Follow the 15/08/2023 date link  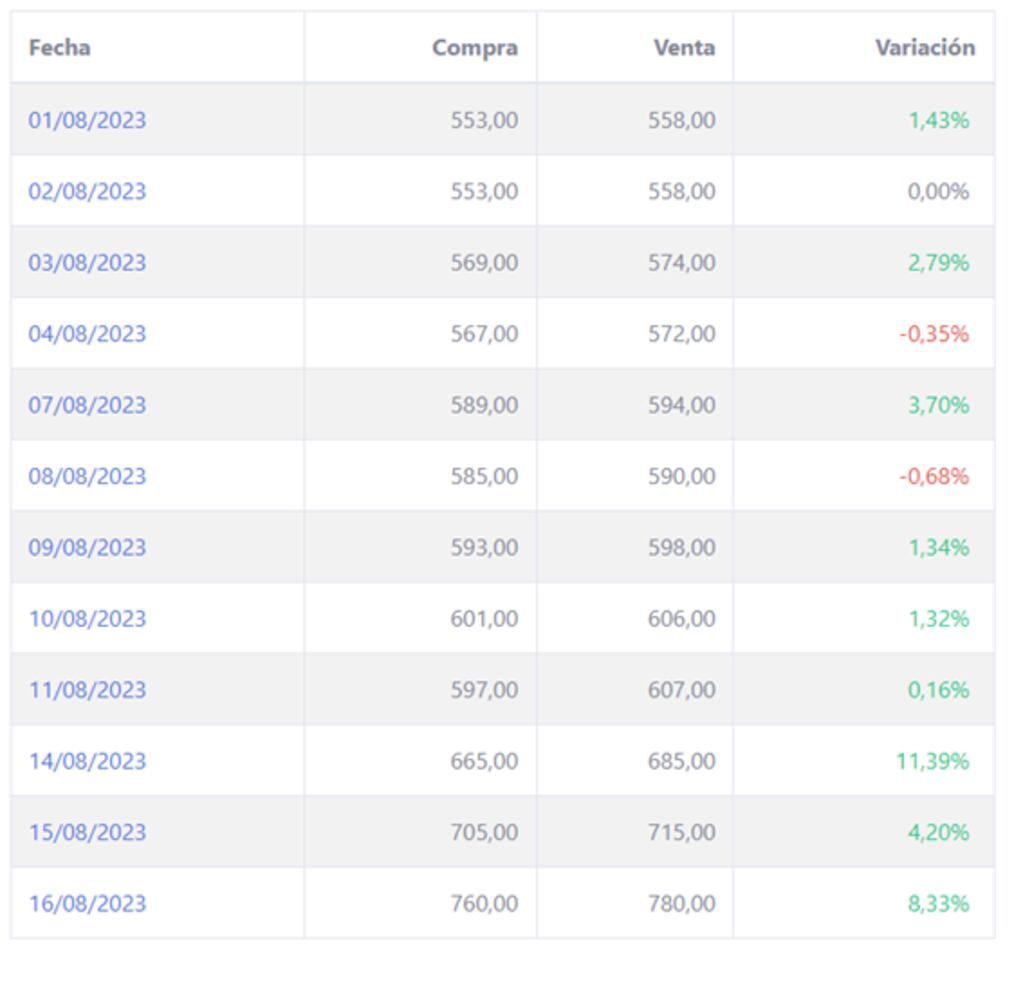[x=87, y=832]
